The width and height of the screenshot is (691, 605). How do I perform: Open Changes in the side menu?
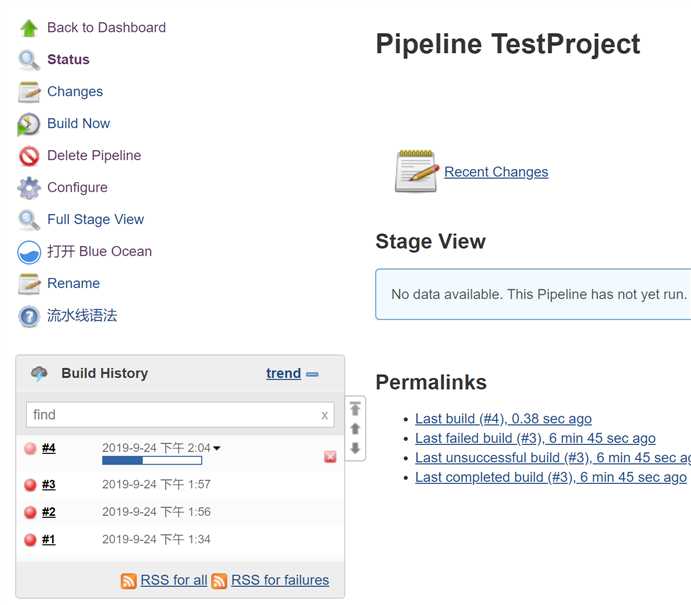click(x=75, y=91)
